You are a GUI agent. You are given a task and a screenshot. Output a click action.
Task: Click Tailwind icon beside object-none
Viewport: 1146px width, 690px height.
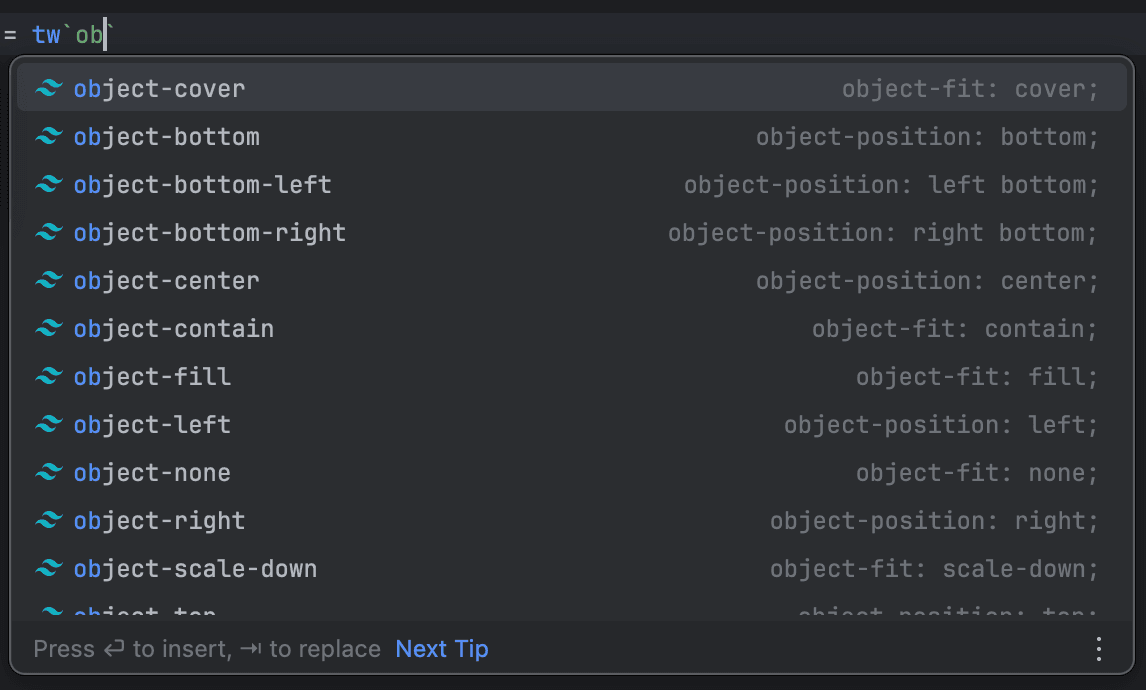[x=48, y=473]
